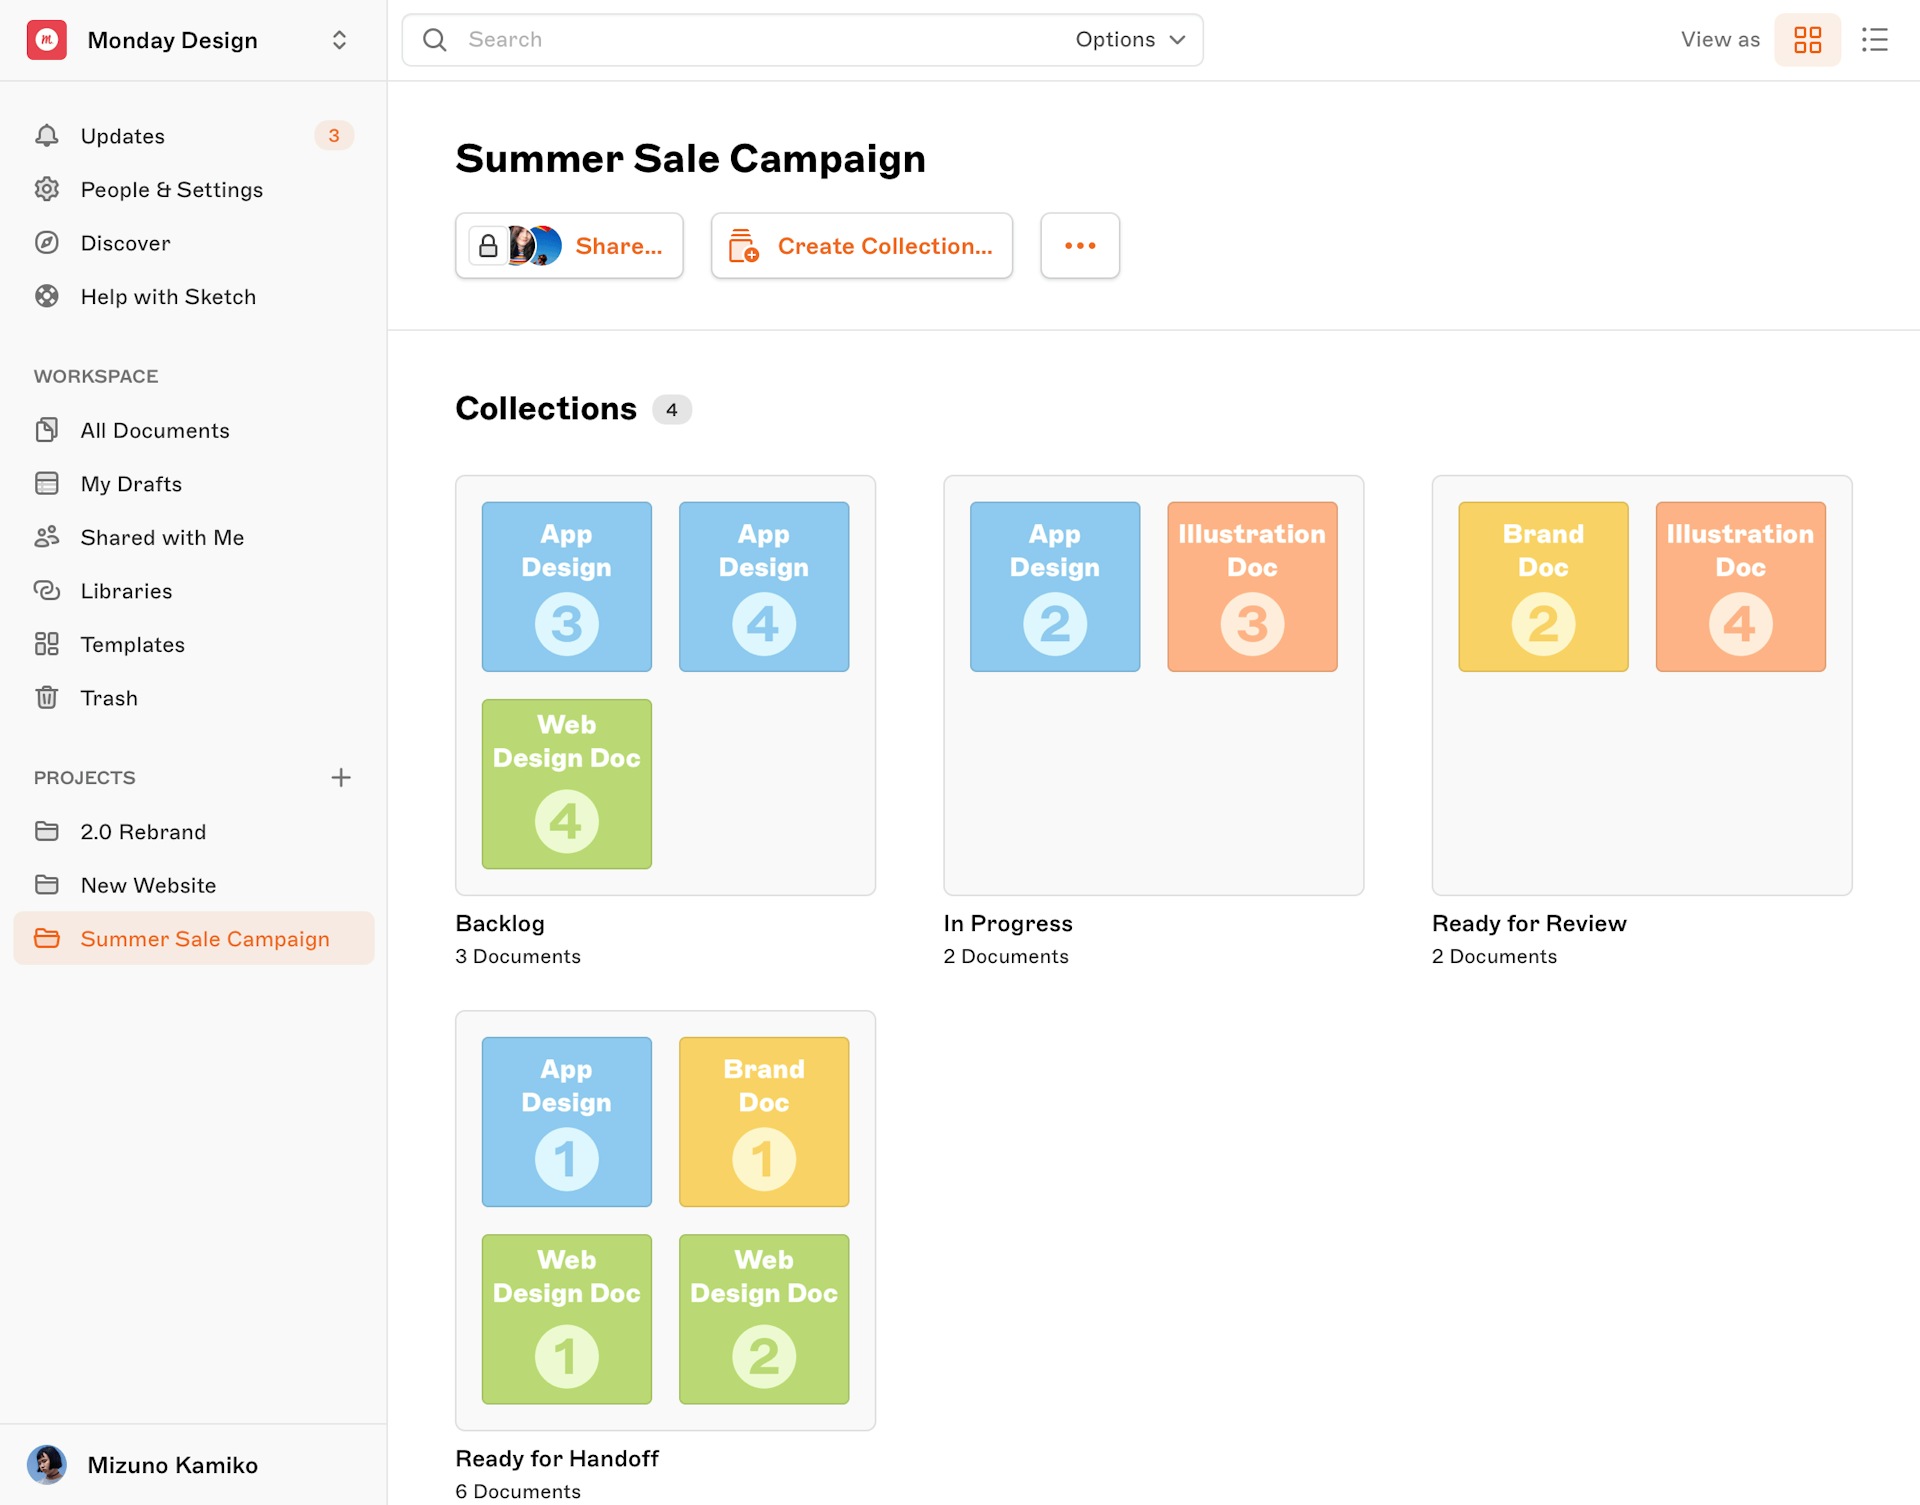Open the Backlog collection
The height and width of the screenshot is (1505, 1920).
click(x=665, y=685)
